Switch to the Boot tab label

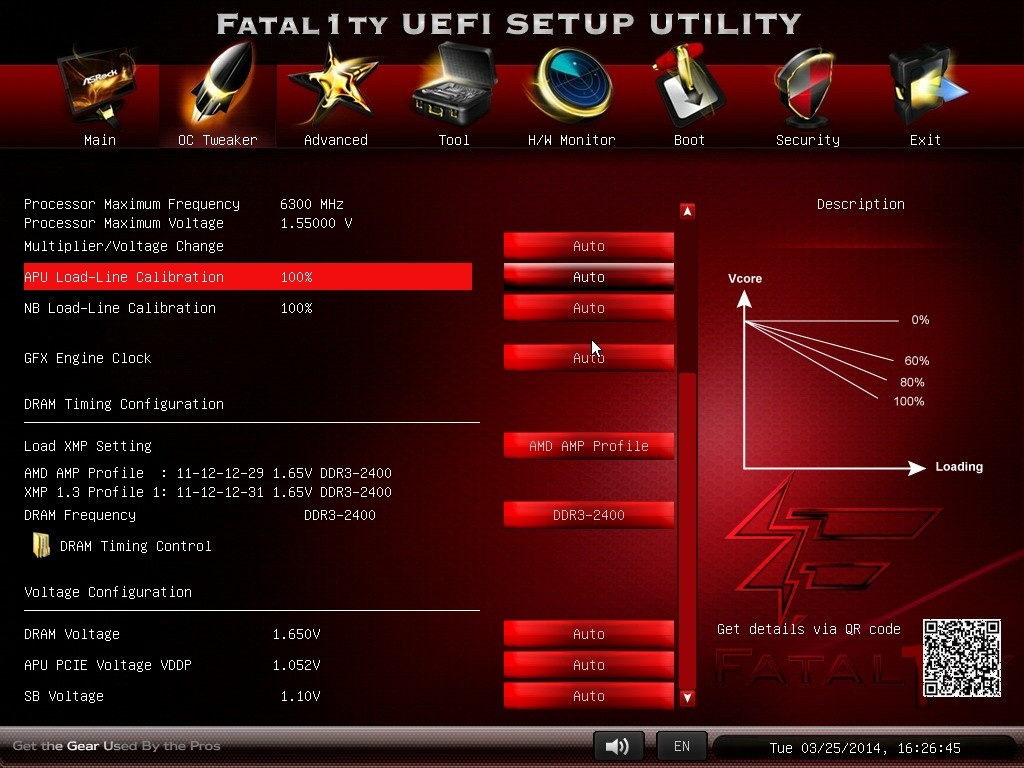click(689, 140)
